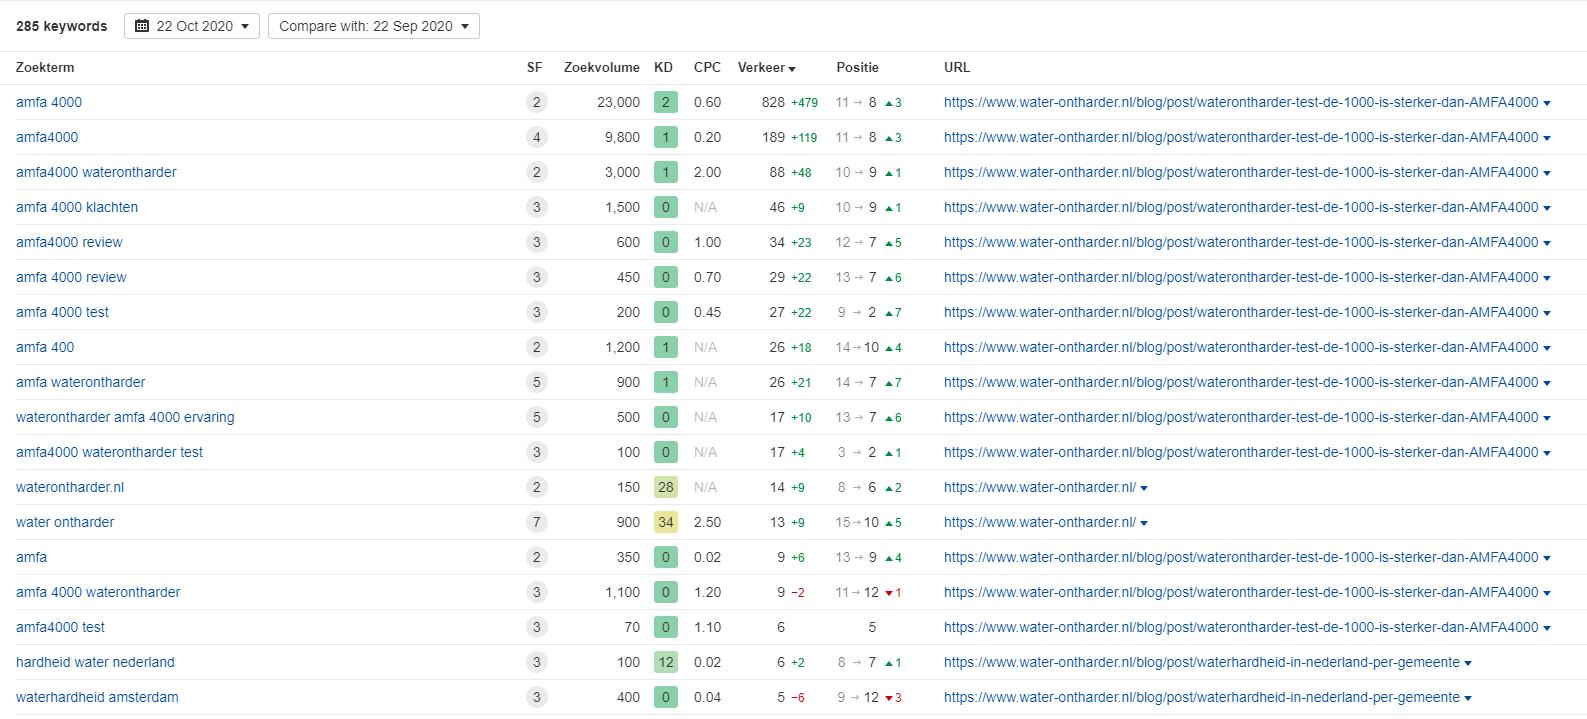This screenshot has height=719, width=1587.
Task: Open the keyword 'amfa4000 waterontharder test'
Action: tap(109, 452)
